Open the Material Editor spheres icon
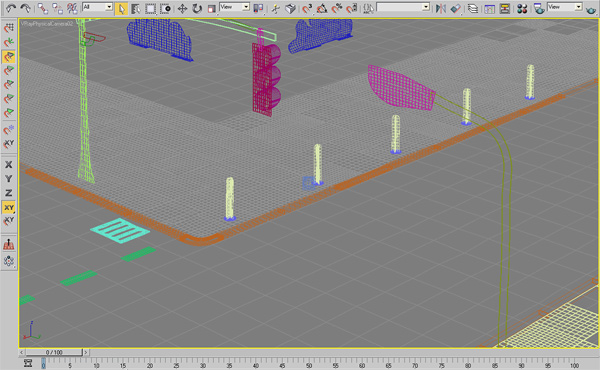 pyautogui.click(x=522, y=8)
